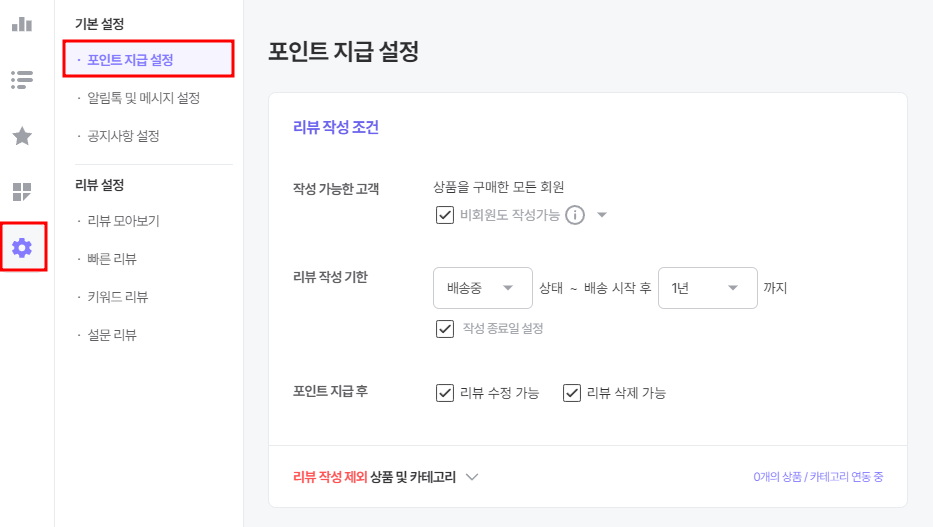
Task: Toggle the 비회원도 작성가능 checkbox
Action: [444, 215]
